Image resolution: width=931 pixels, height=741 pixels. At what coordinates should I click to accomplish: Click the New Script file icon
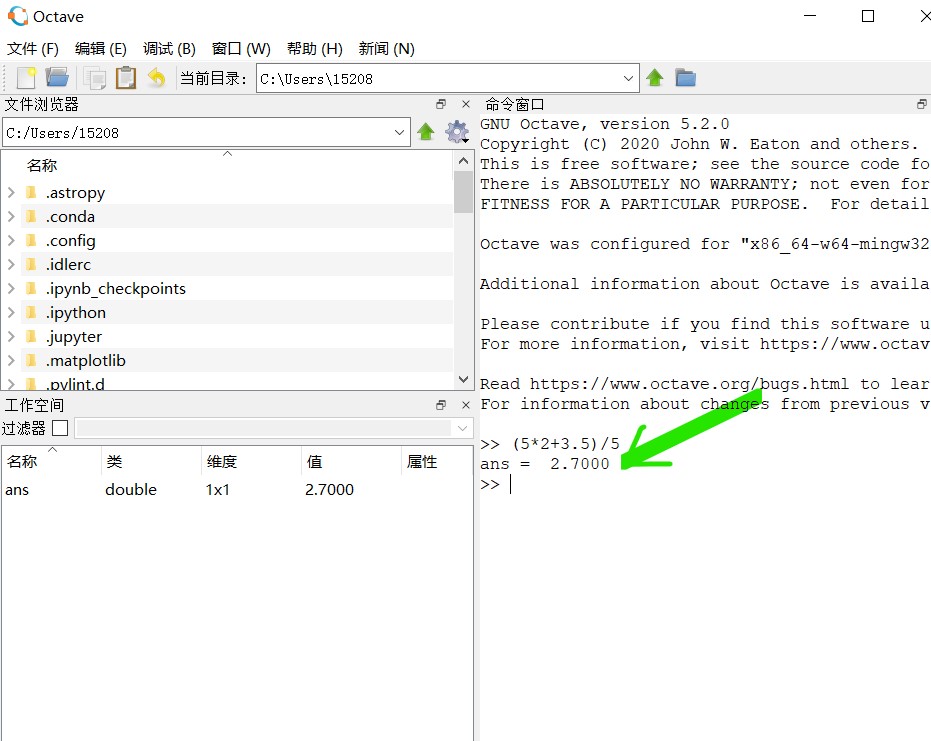coord(27,78)
